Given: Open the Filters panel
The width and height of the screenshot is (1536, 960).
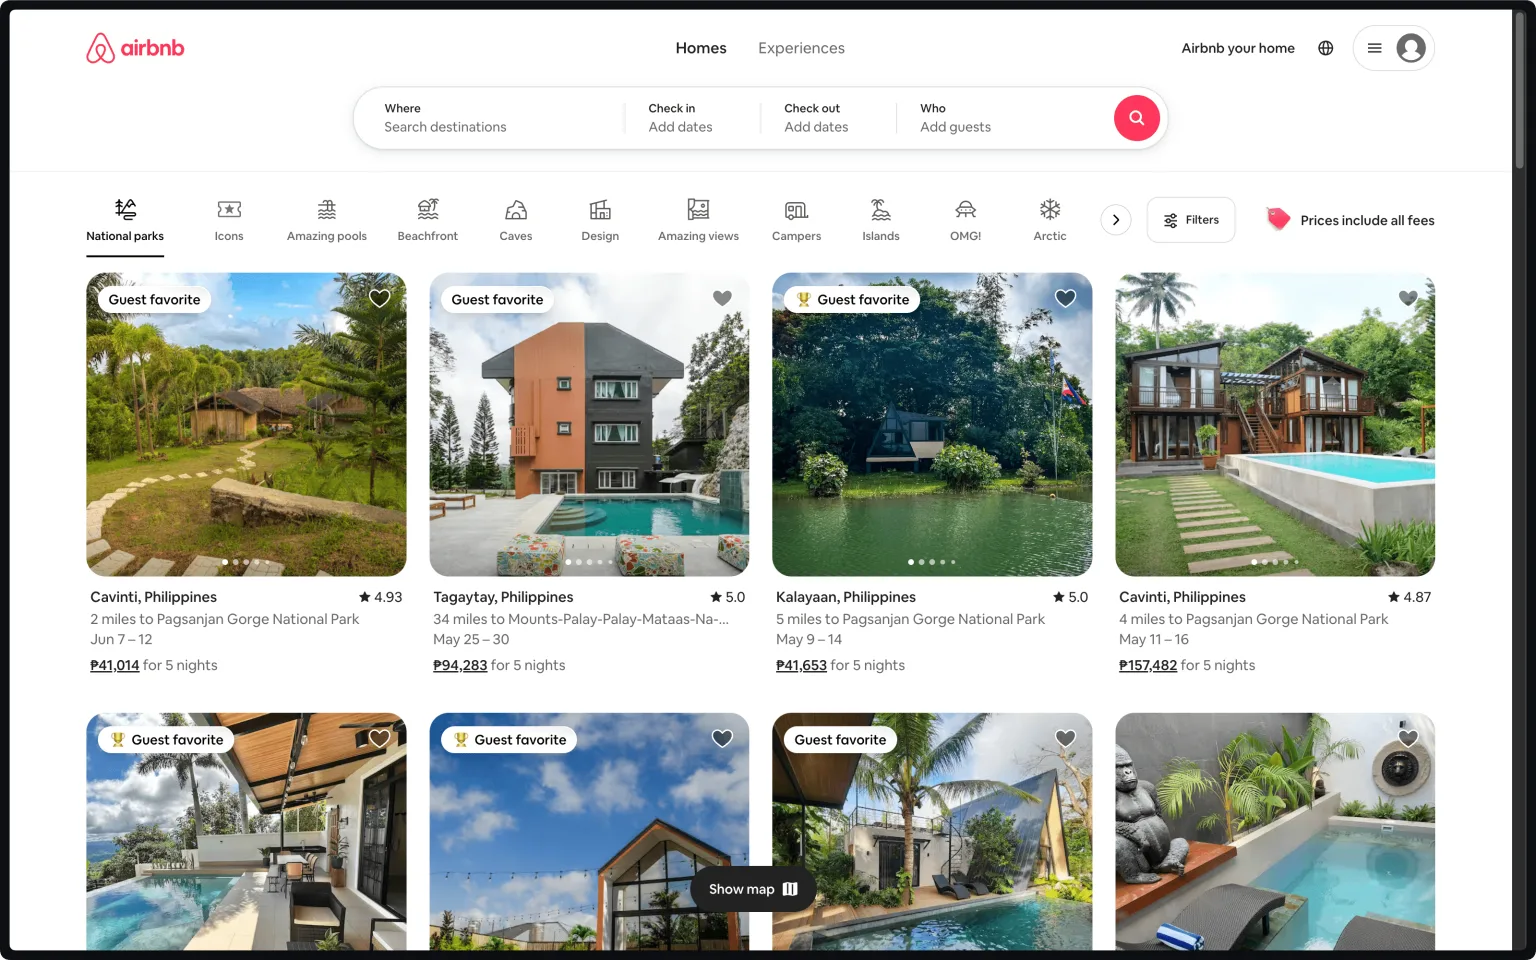Looking at the screenshot, I should point(1191,220).
